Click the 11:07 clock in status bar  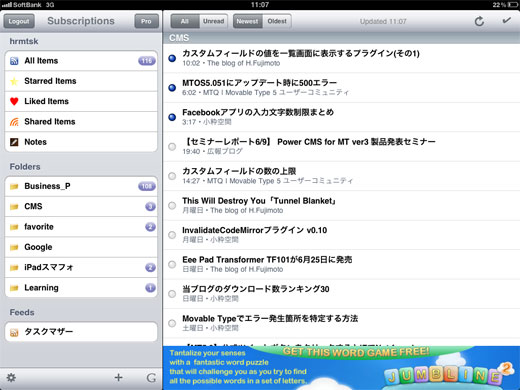[260, 5]
